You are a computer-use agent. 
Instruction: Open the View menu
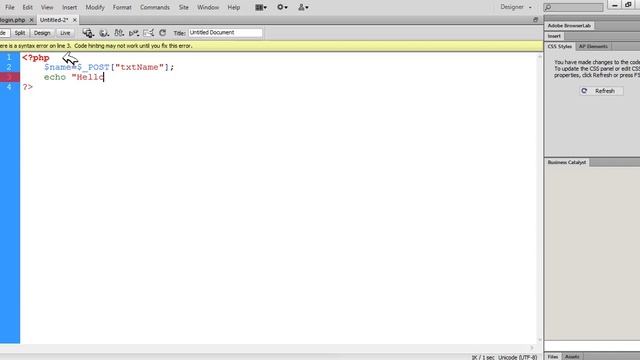point(47,7)
